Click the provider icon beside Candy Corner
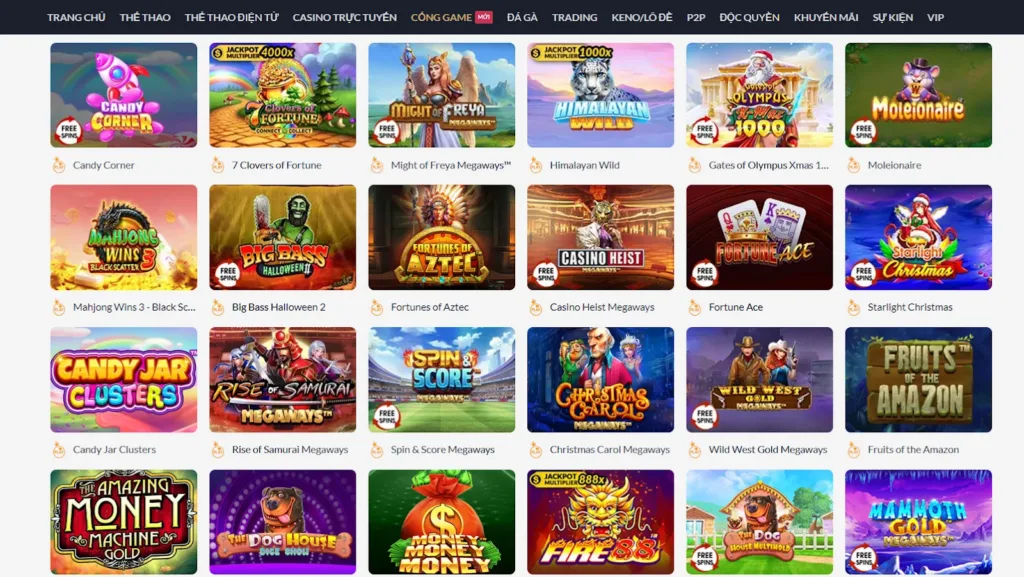This screenshot has height=577, width=1024. [x=59, y=165]
